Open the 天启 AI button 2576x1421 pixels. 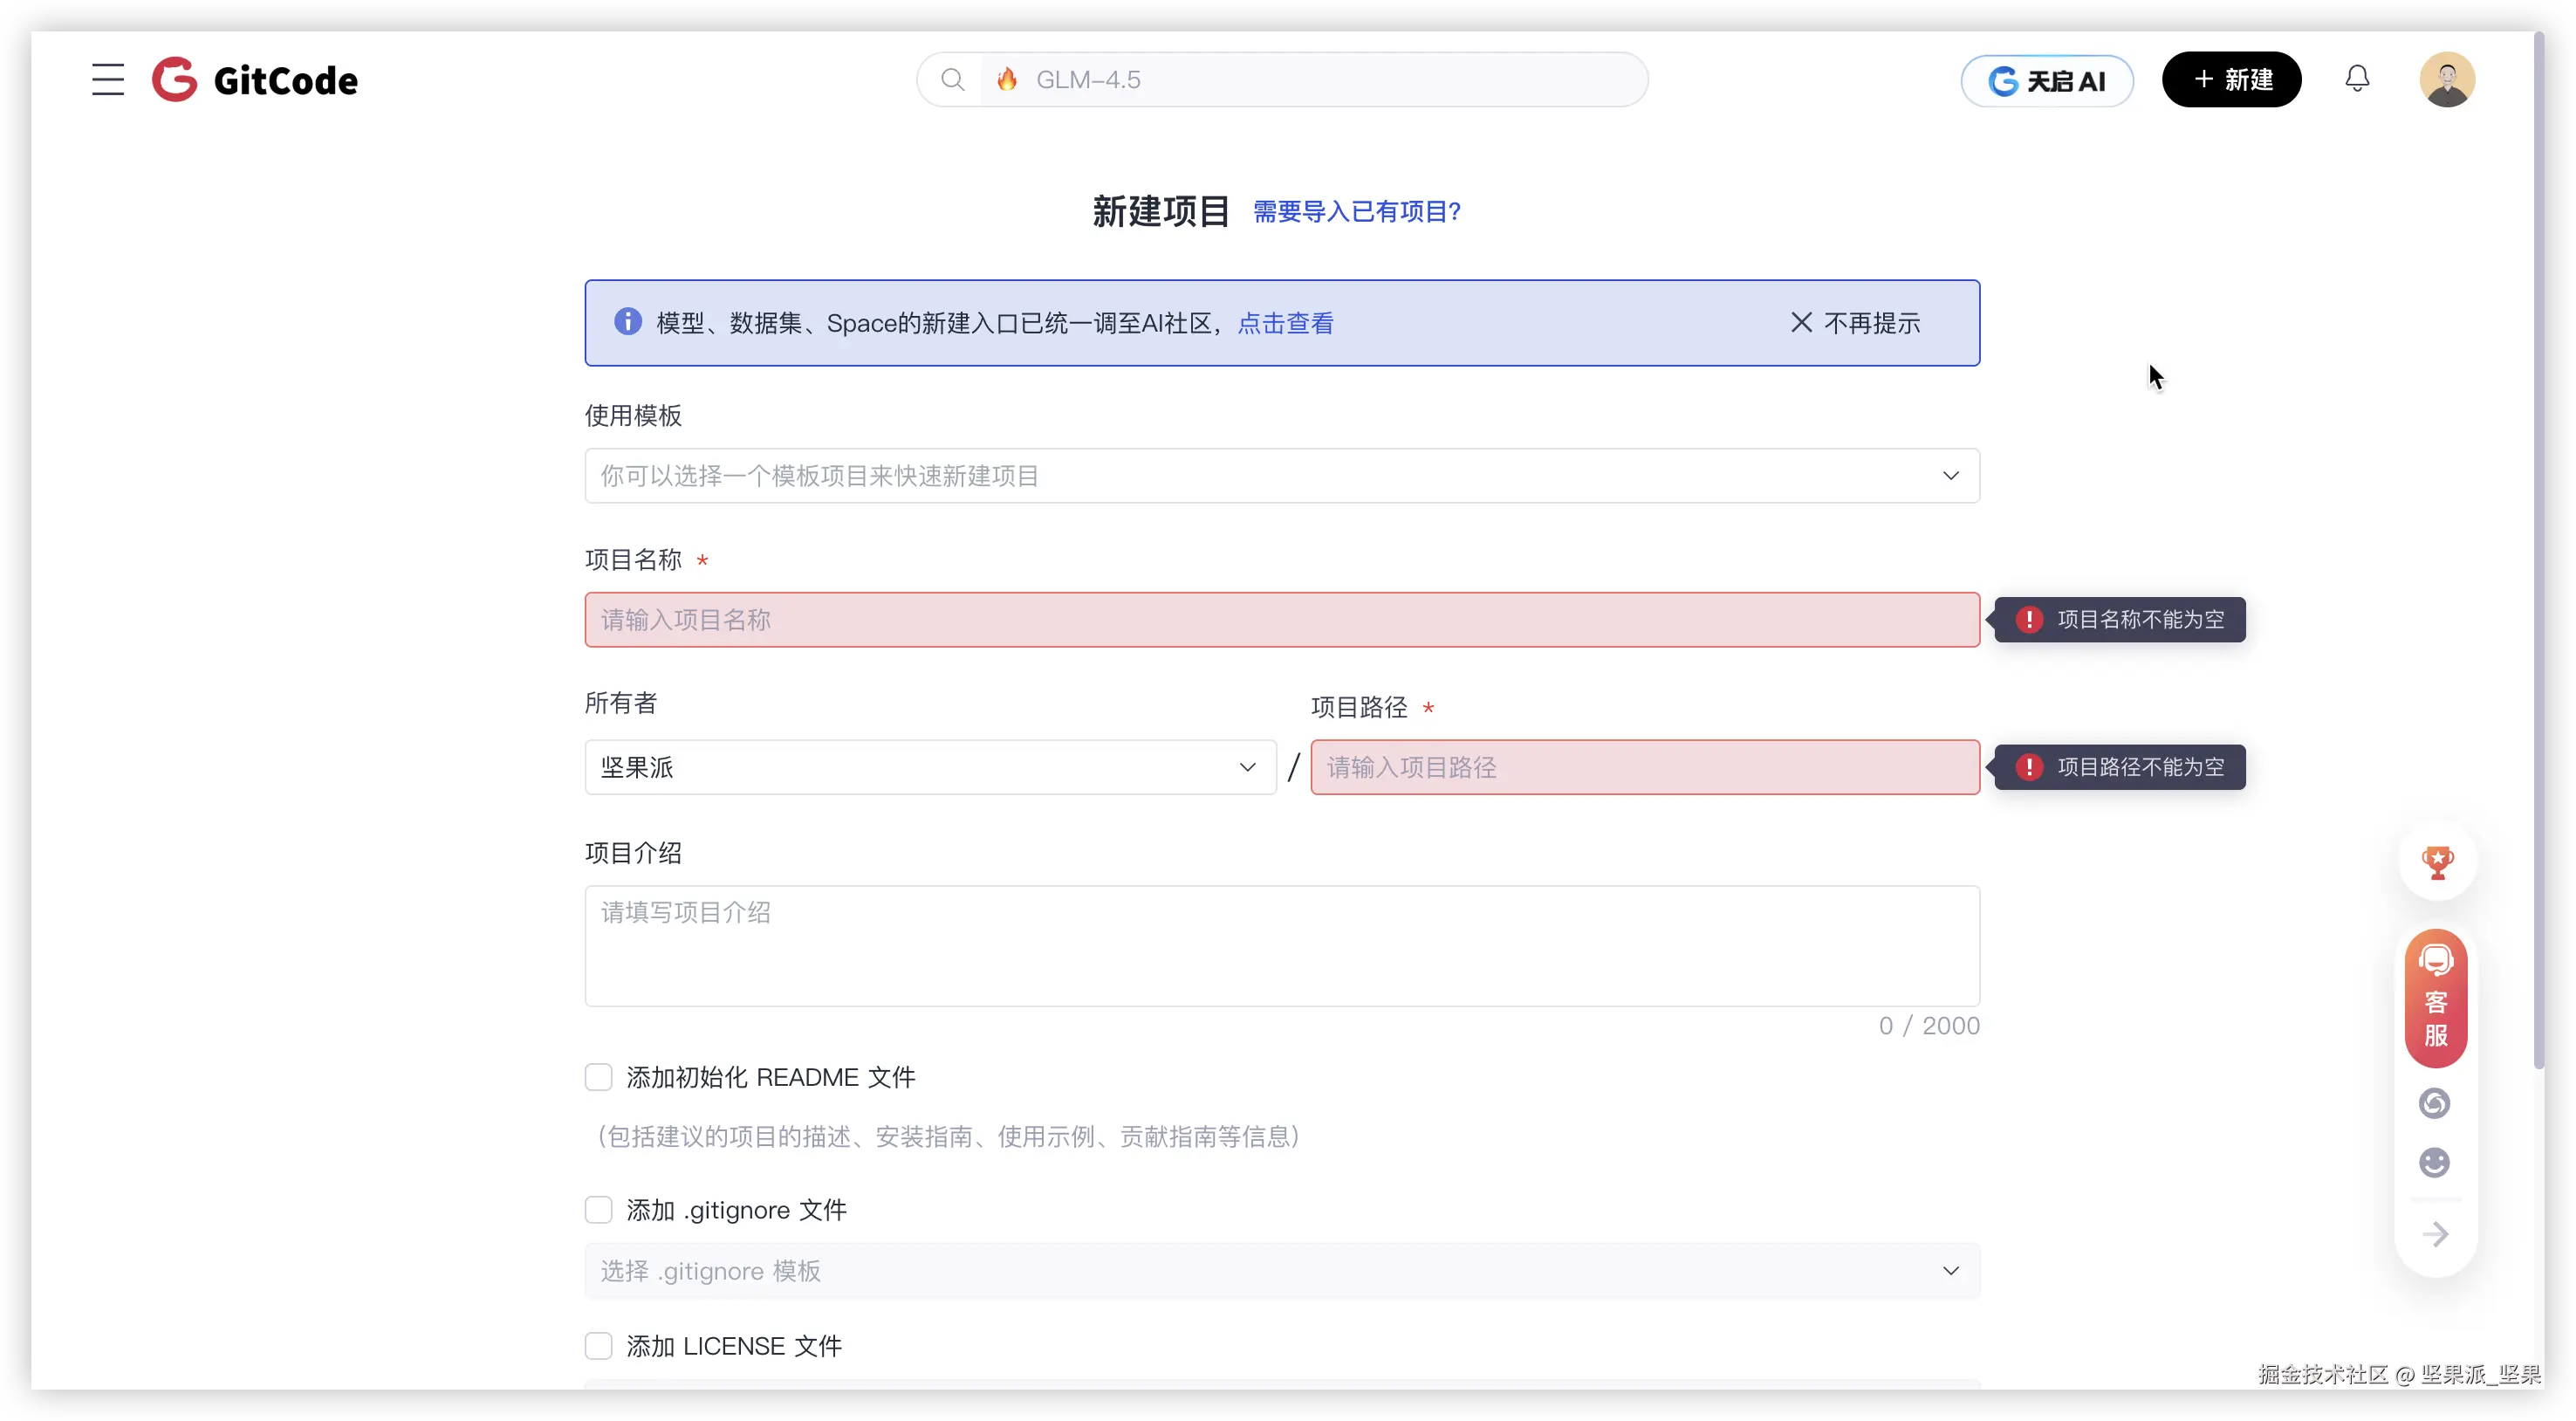pos(2047,81)
